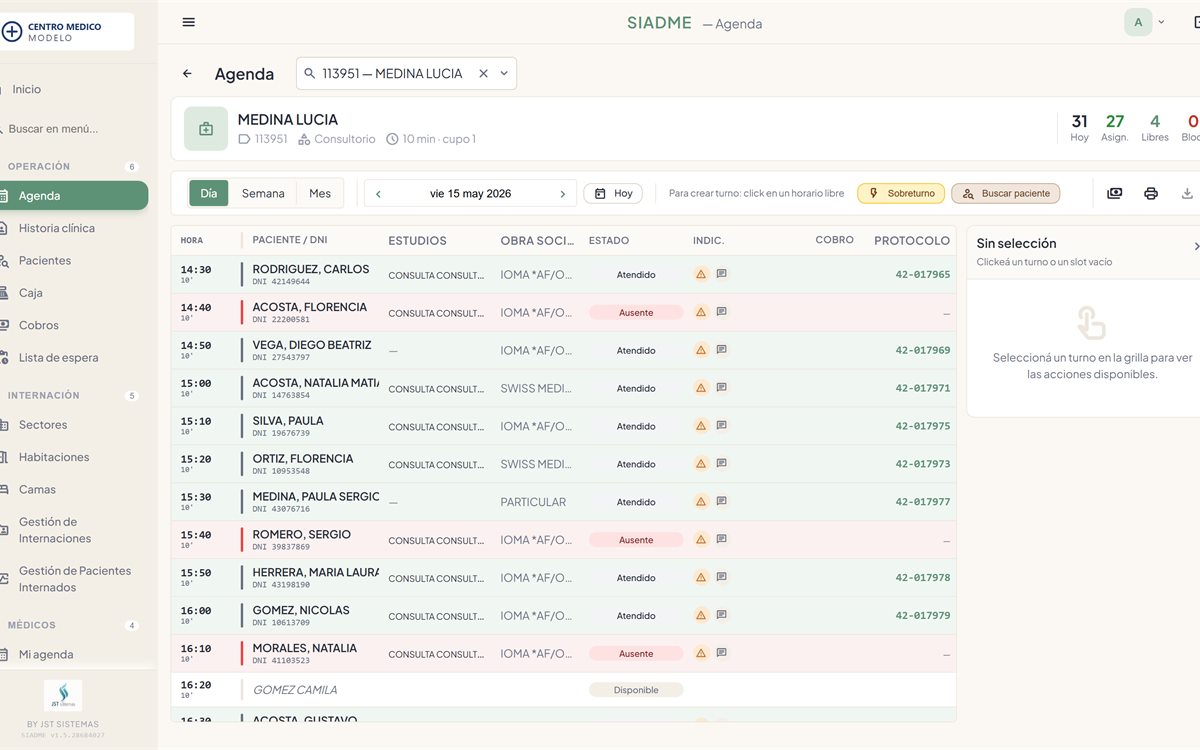Click Buscar paciente button
The image size is (1200, 750).
pyautogui.click(x=1006, y=194)
